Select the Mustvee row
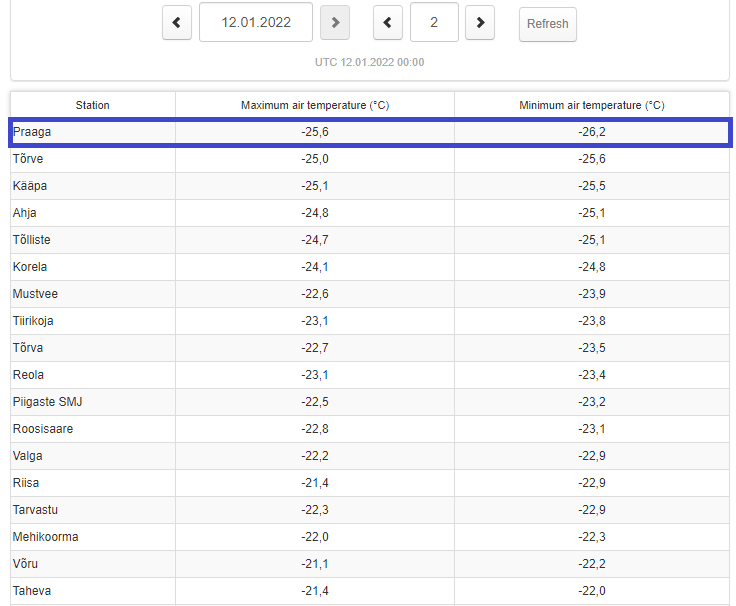 (x=370, y=294)
